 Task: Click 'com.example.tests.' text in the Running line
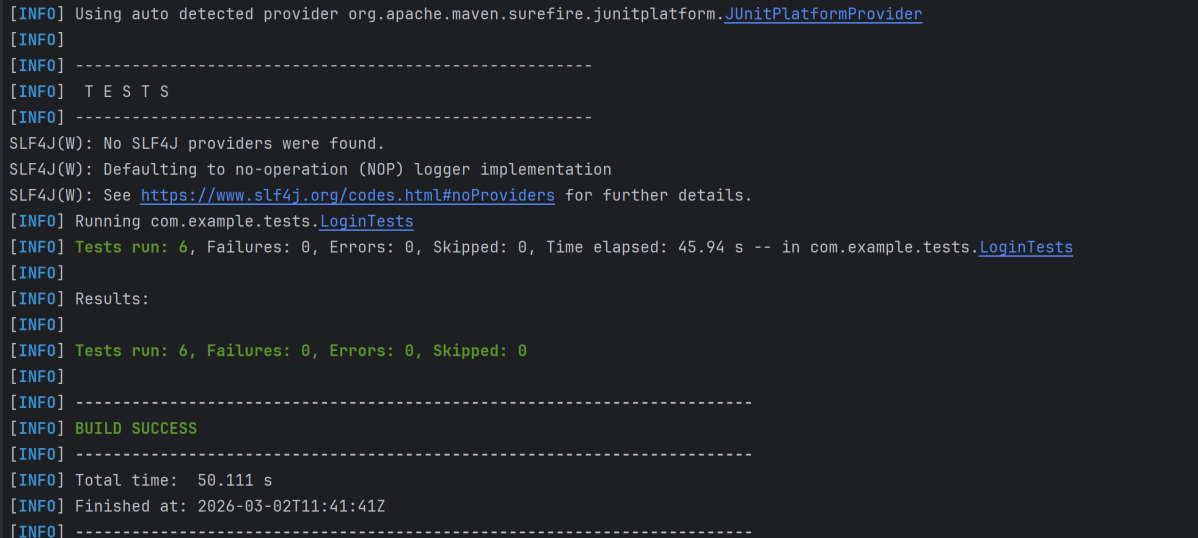click(234, 222)
